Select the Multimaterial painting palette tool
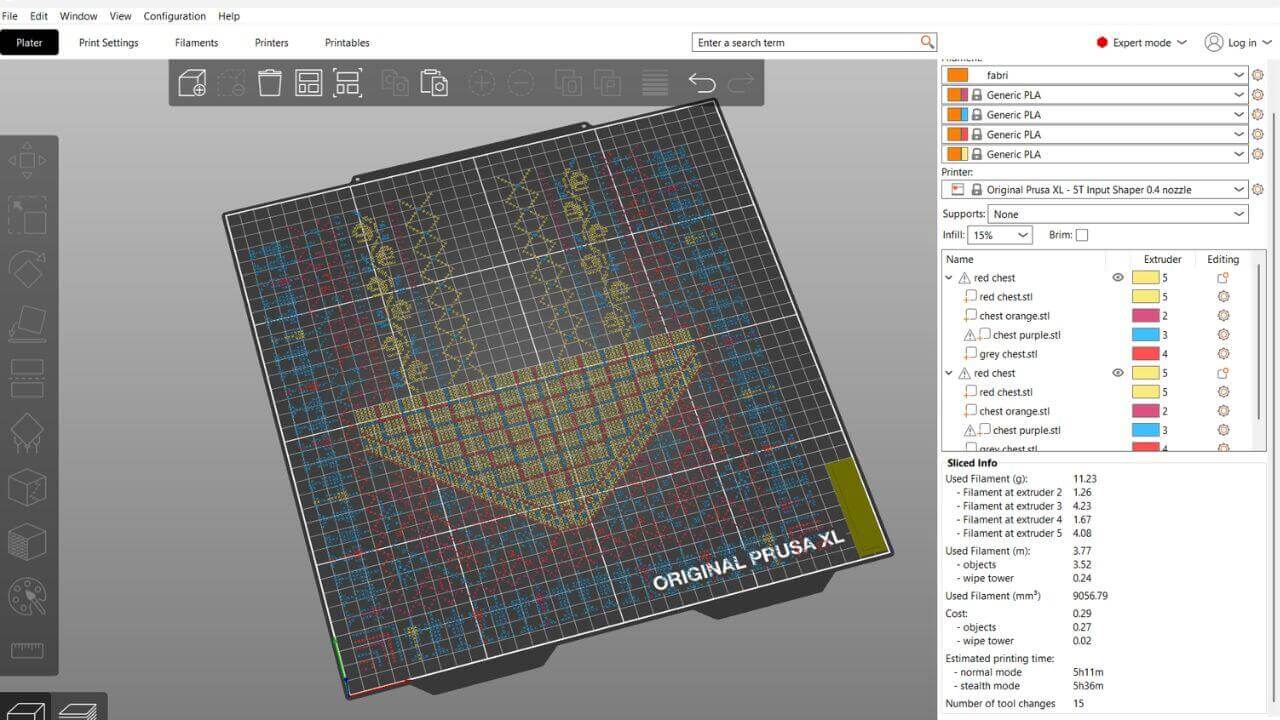The width and height of the screenshot is (1280, 720). 27,597
